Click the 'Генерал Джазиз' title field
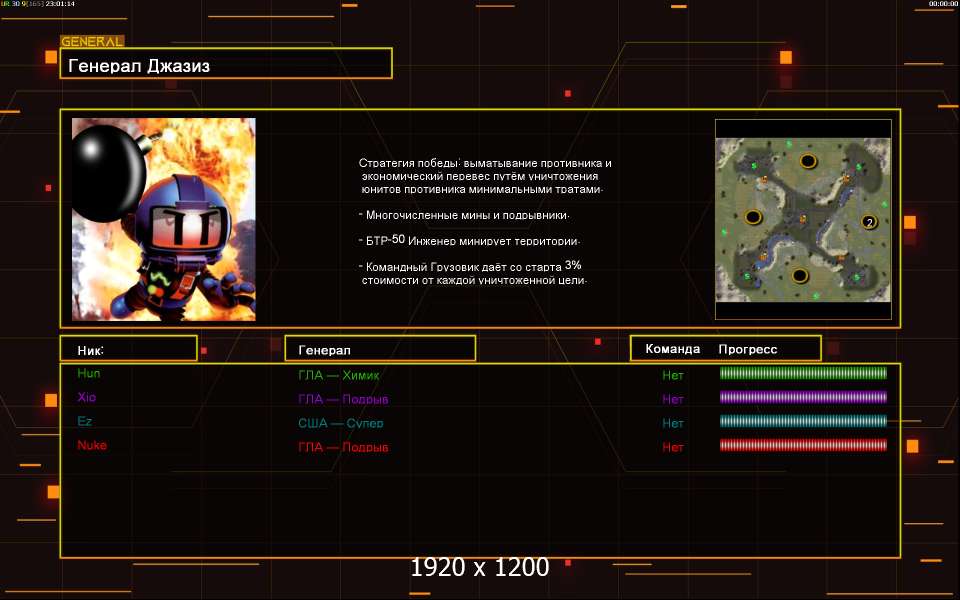 [x=226, y=63]
